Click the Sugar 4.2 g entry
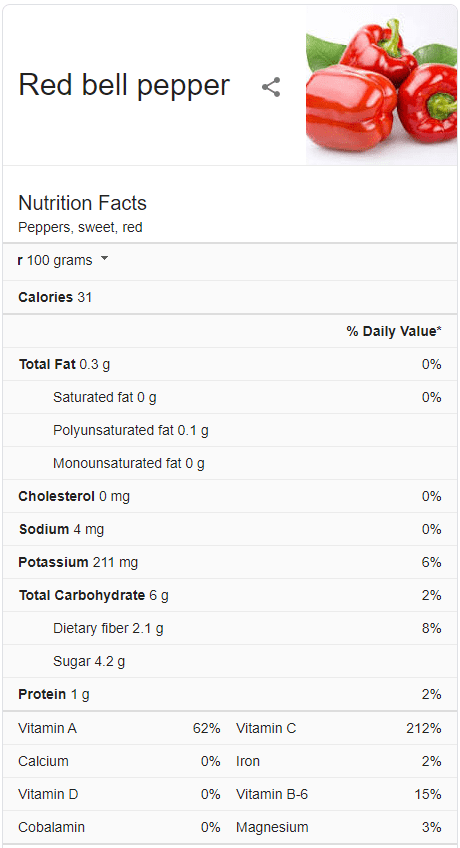460x848 pixels. [x=89, y=661]
